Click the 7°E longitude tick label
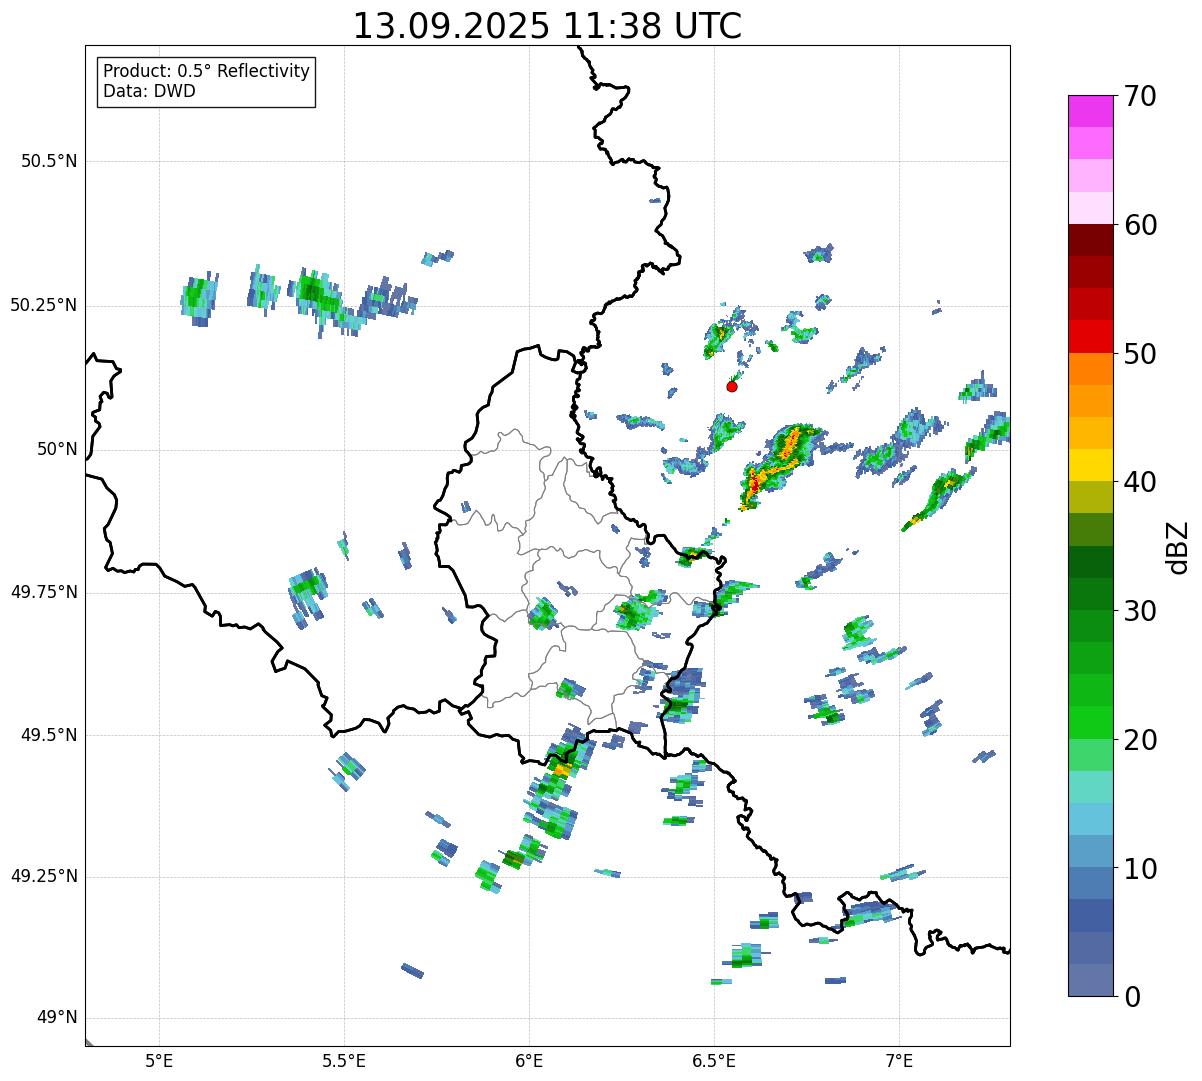Screen dimensions: 1202x1081 900,1059
